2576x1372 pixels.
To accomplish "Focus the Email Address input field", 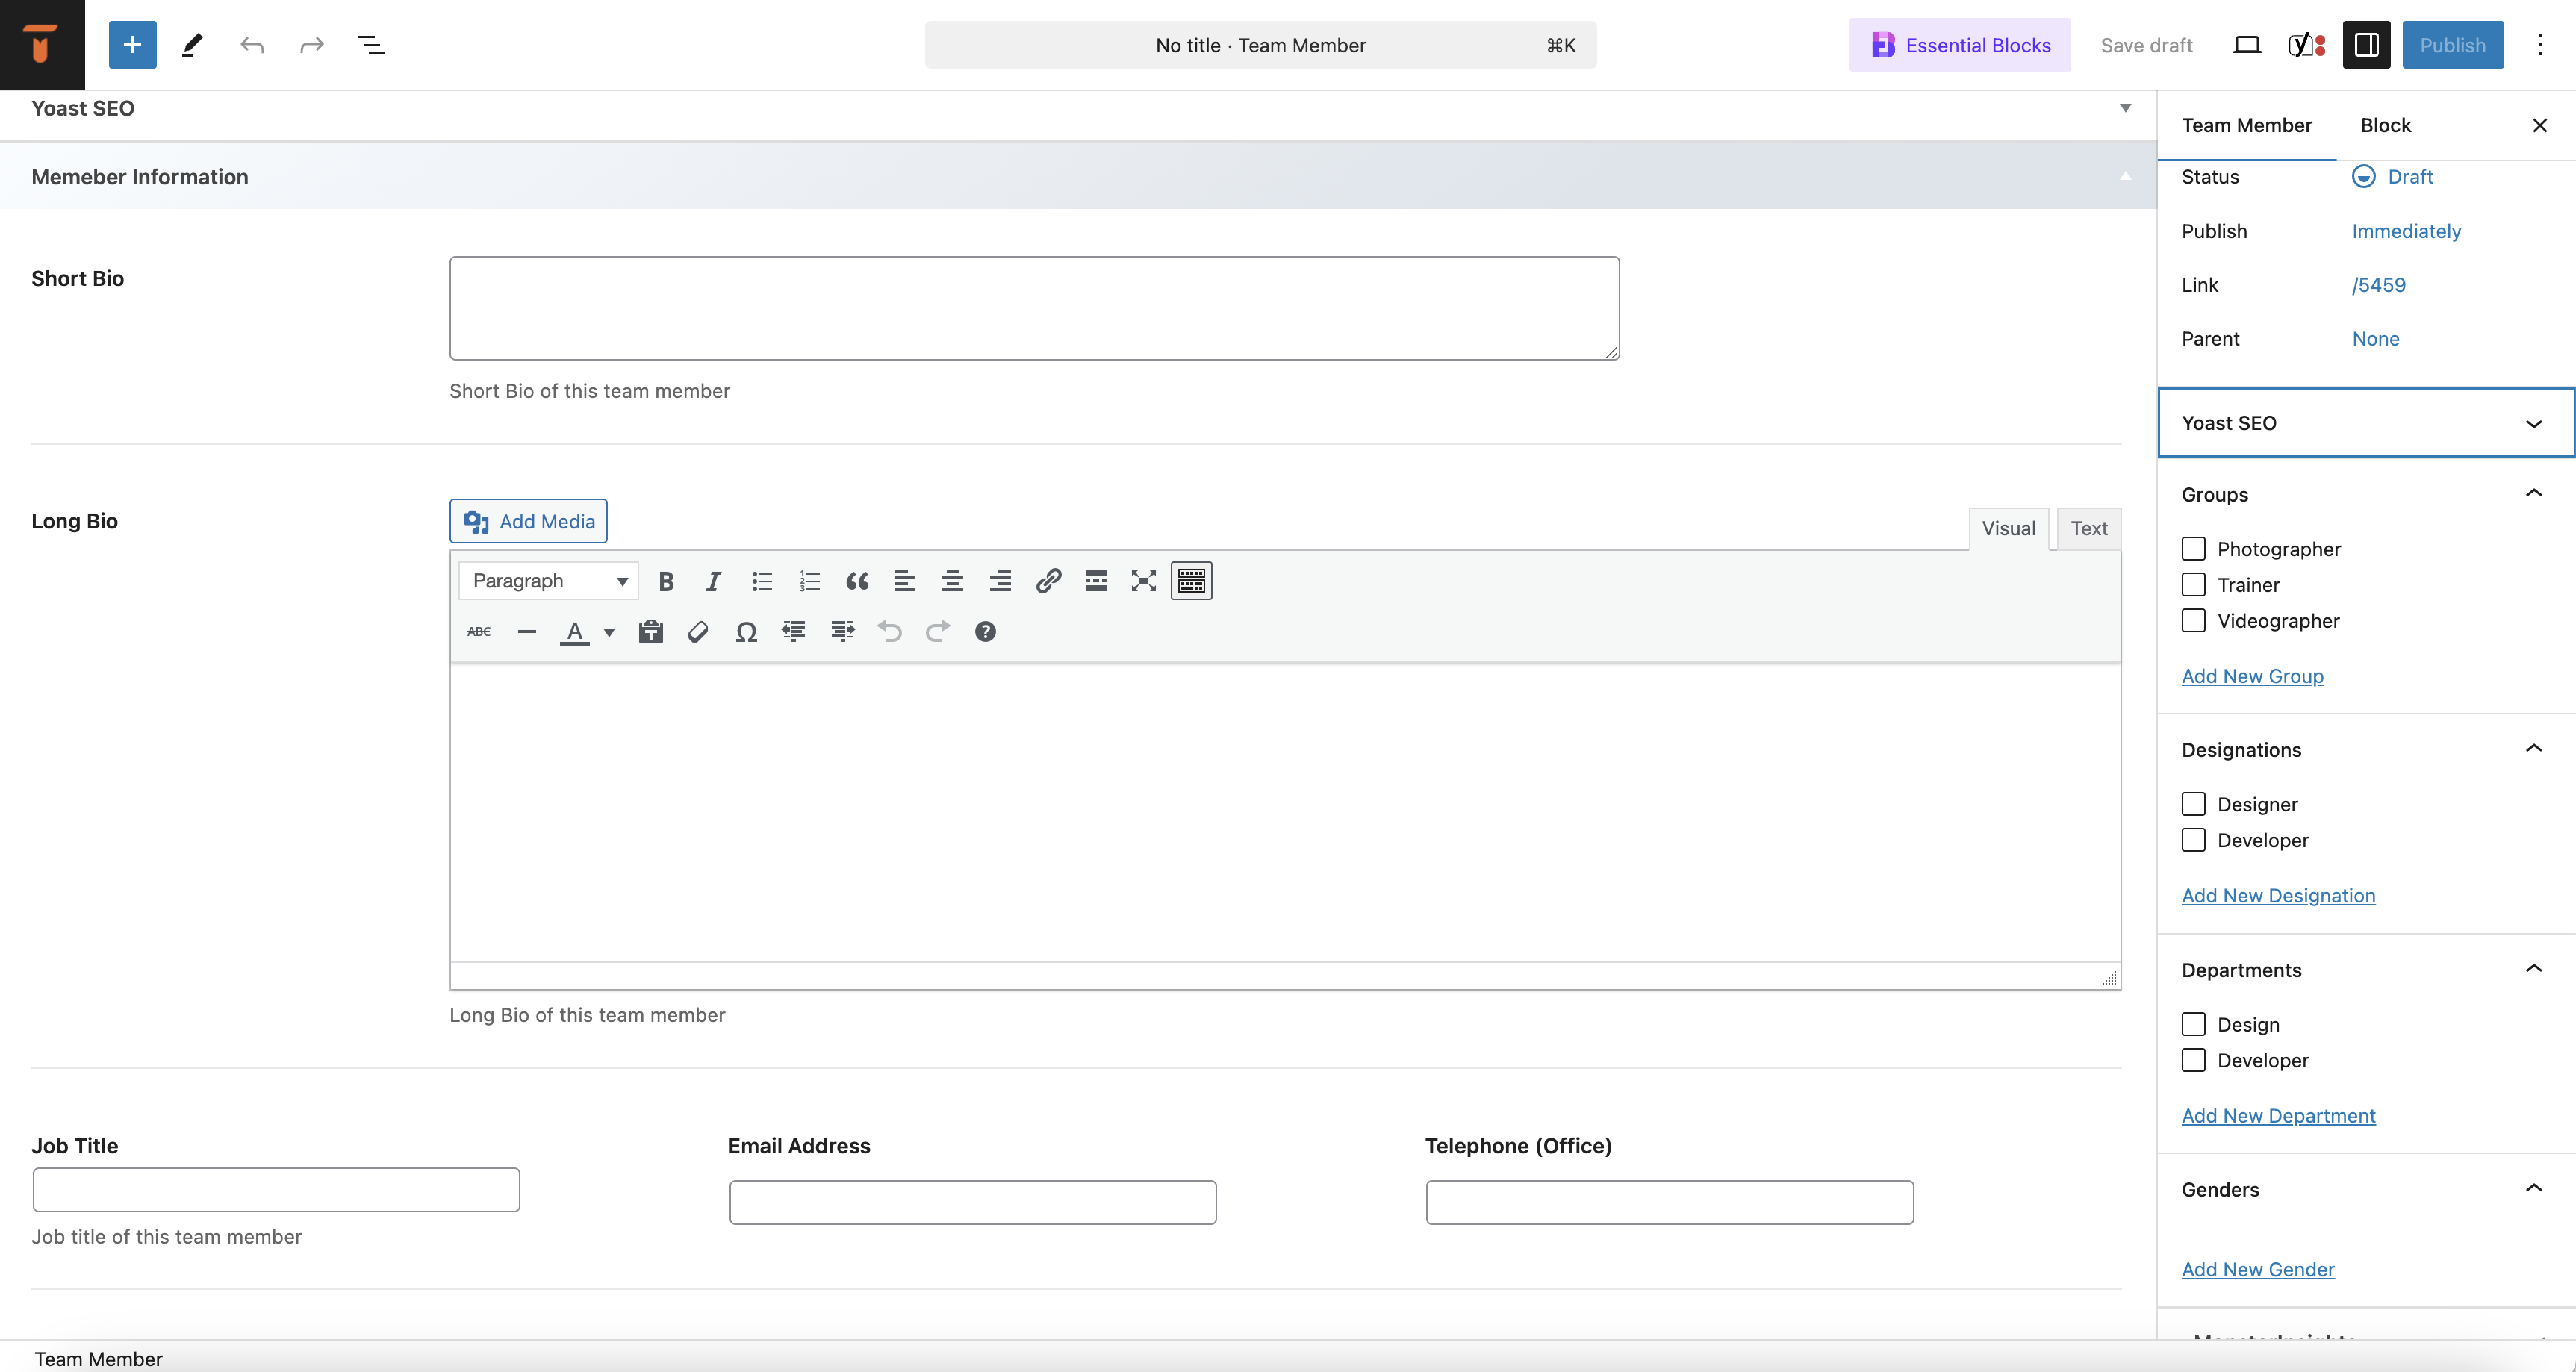I will coord(972,1202).
